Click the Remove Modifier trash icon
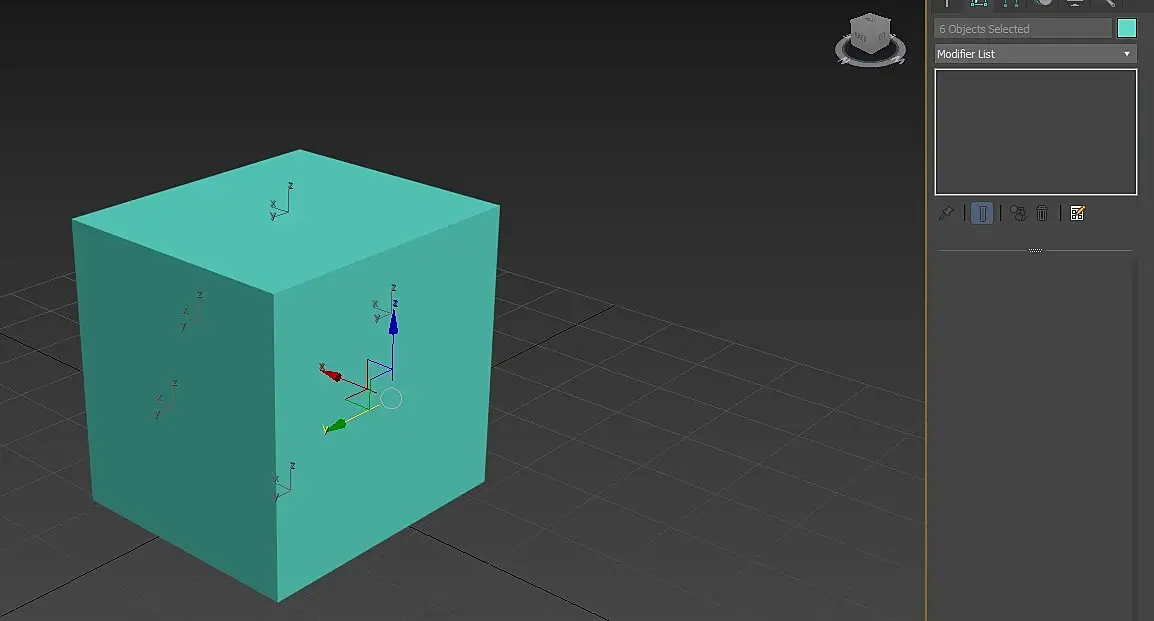Image resolution: width=1154 pixels, height=621 pixels. point(1042,213)
